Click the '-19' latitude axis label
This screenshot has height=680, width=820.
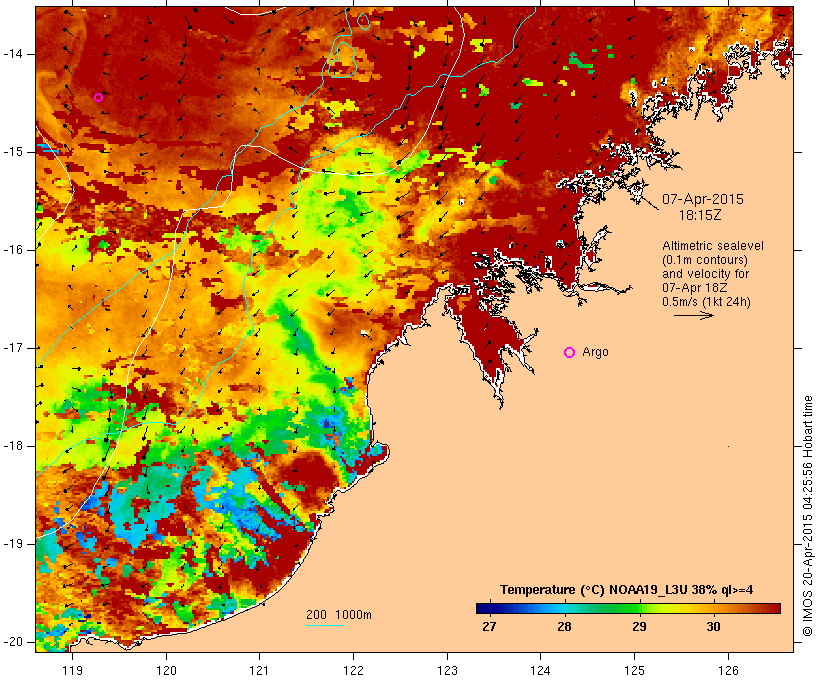click(x=12, y=543)
